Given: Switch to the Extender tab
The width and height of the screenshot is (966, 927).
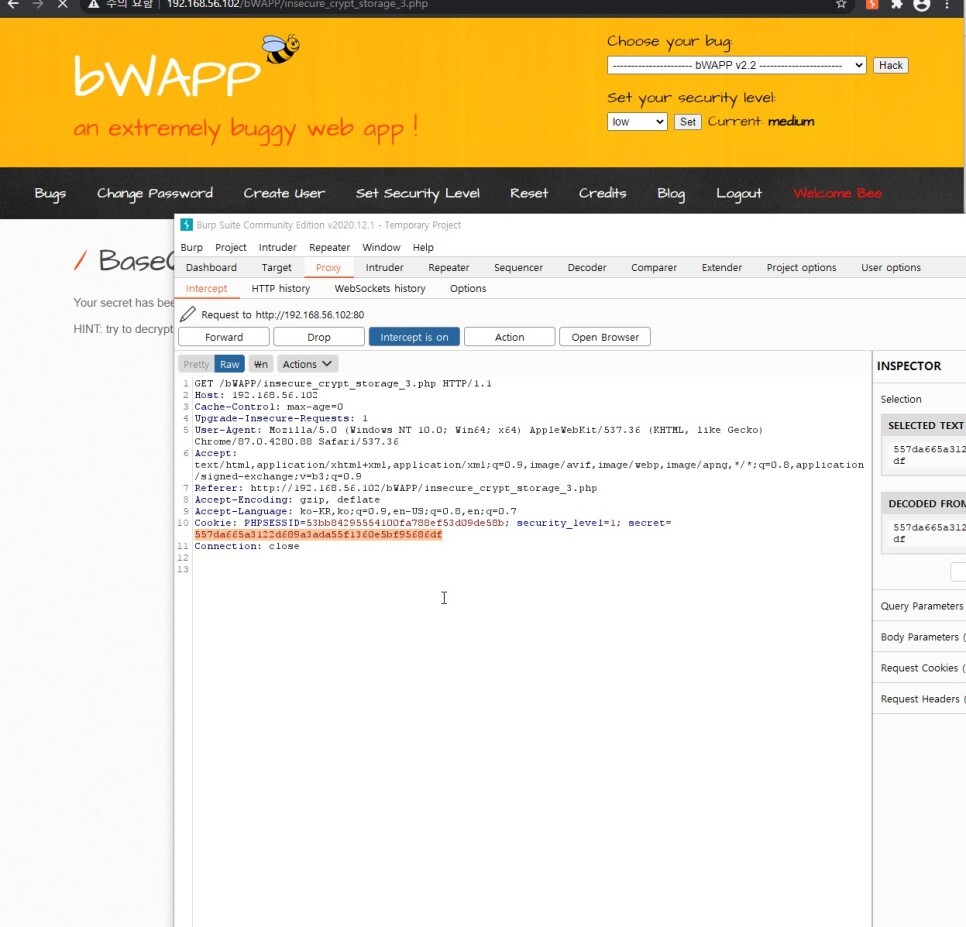Looking at the screenshot, I should 721,267.
